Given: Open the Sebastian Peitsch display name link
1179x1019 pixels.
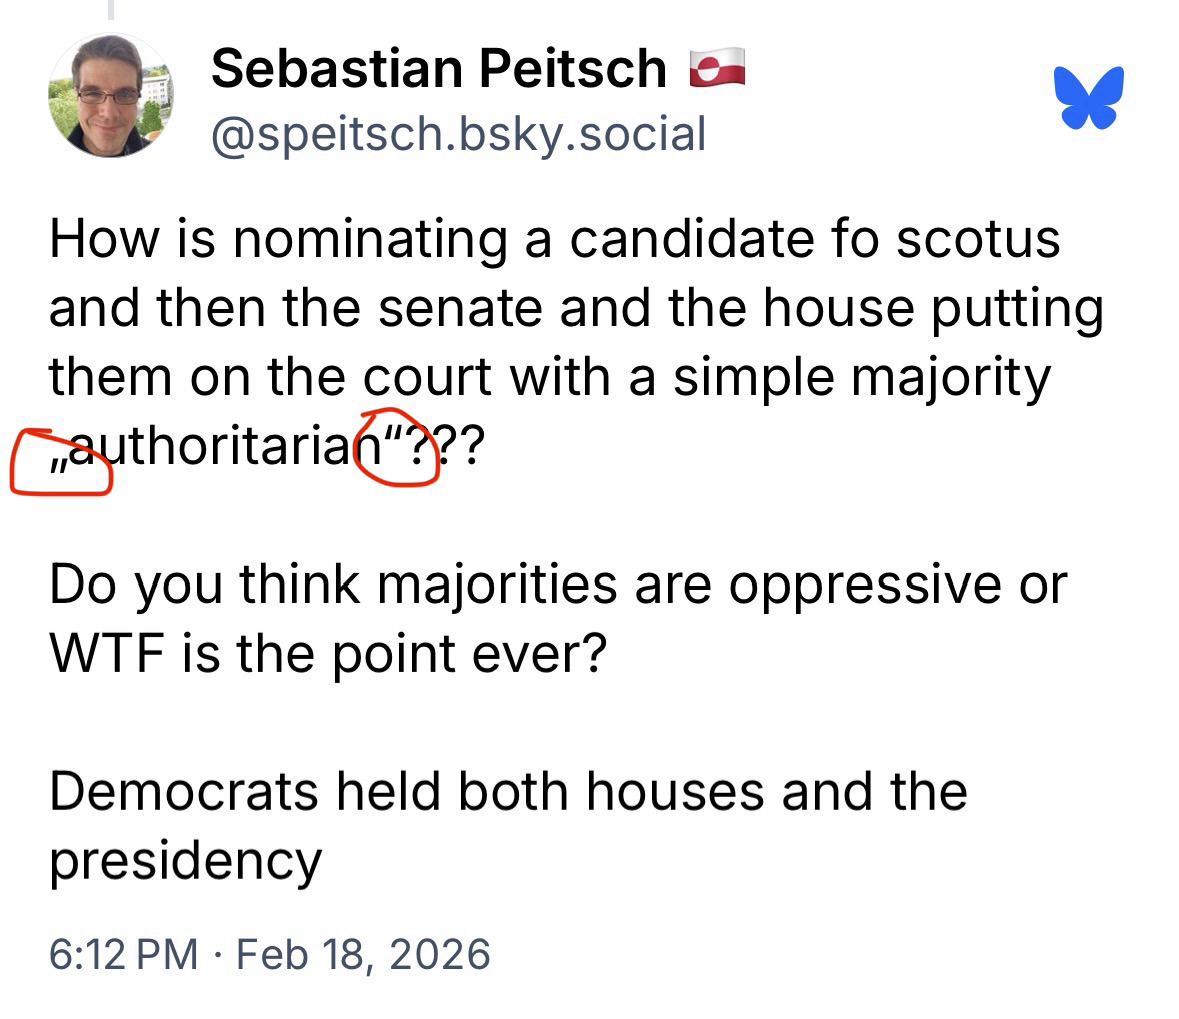Looking at the screenshot, I should click(439, 69).
